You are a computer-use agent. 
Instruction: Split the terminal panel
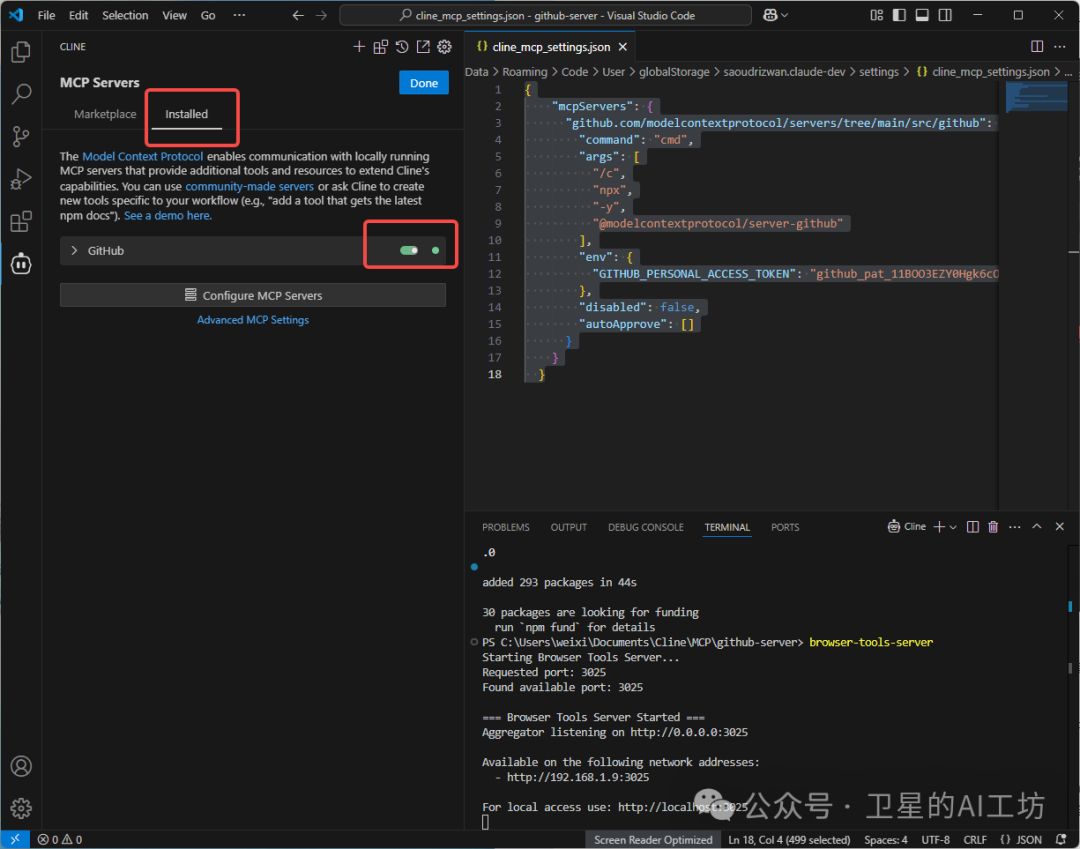[x=973, y=527]
